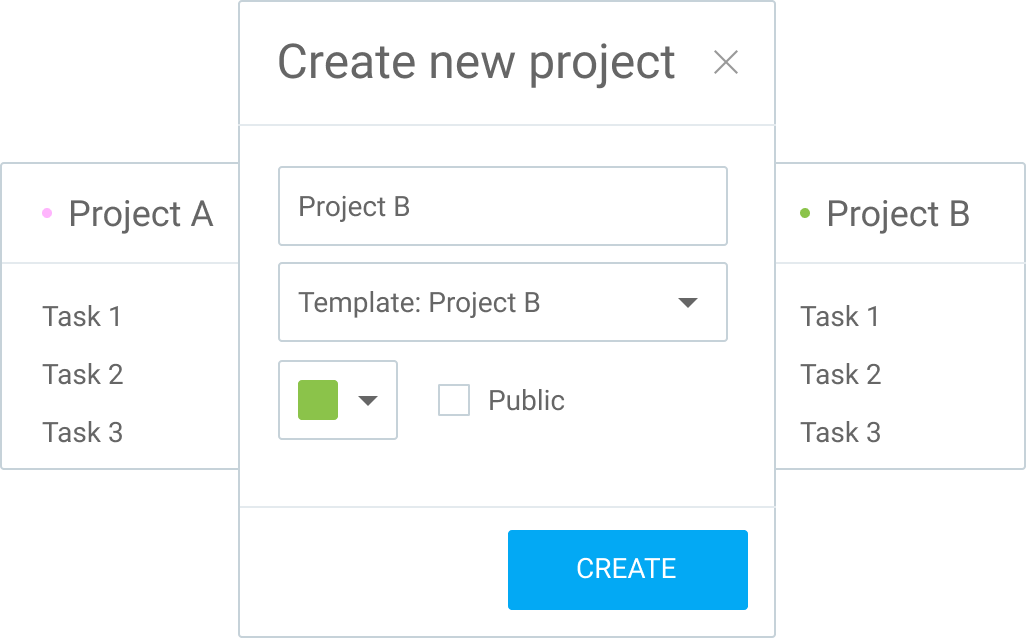The height and width of the screenshot is (638, 1026).
Task: Click the Template dropdown arrow
Action: [688, 302]
